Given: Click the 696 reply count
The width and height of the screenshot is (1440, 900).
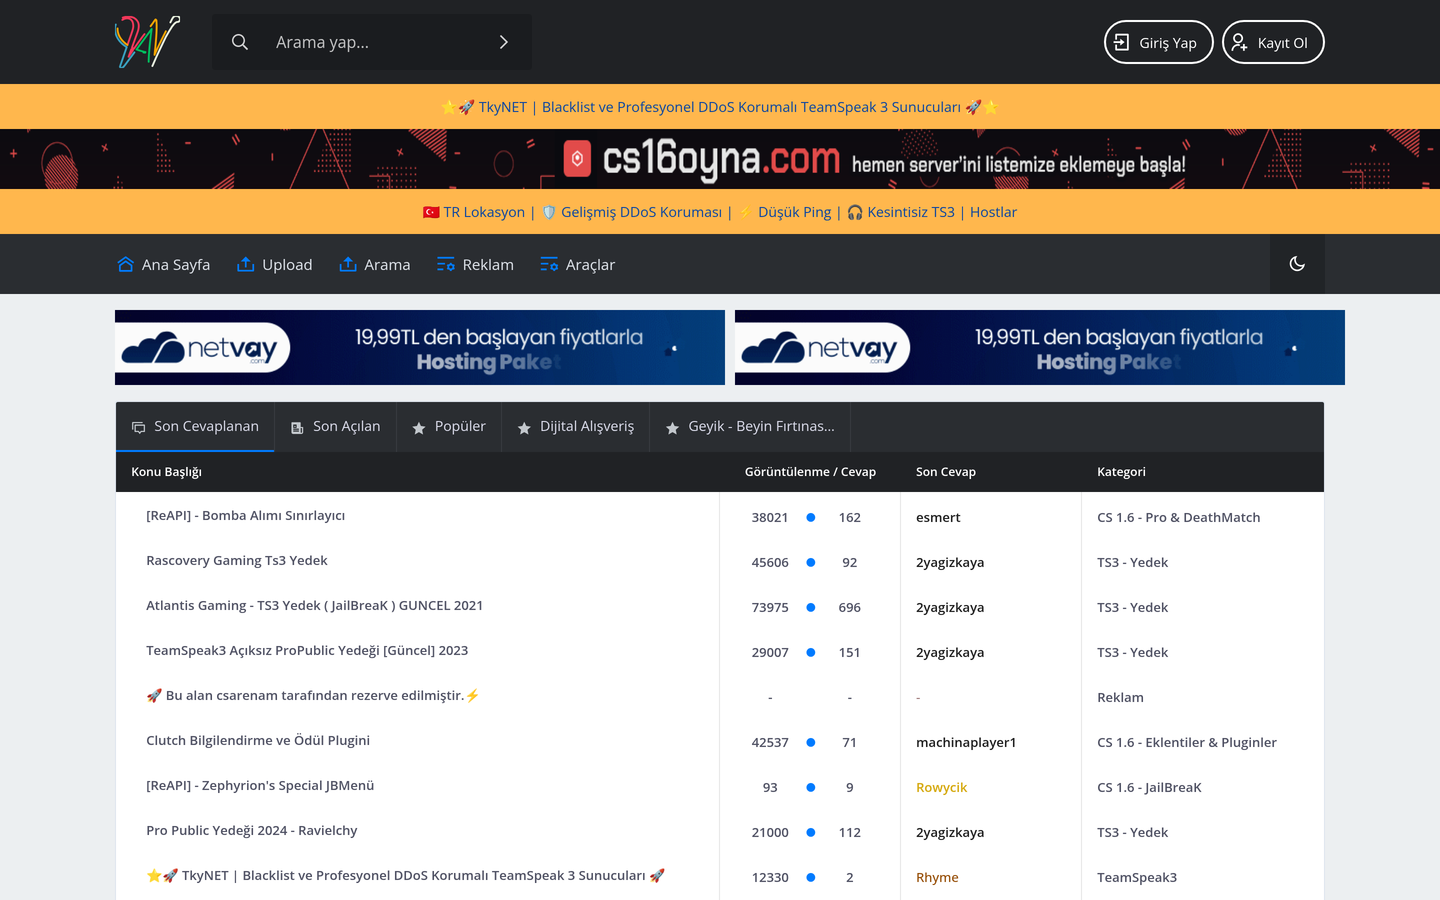Looking at the screenshot, I should coord(850,607).
